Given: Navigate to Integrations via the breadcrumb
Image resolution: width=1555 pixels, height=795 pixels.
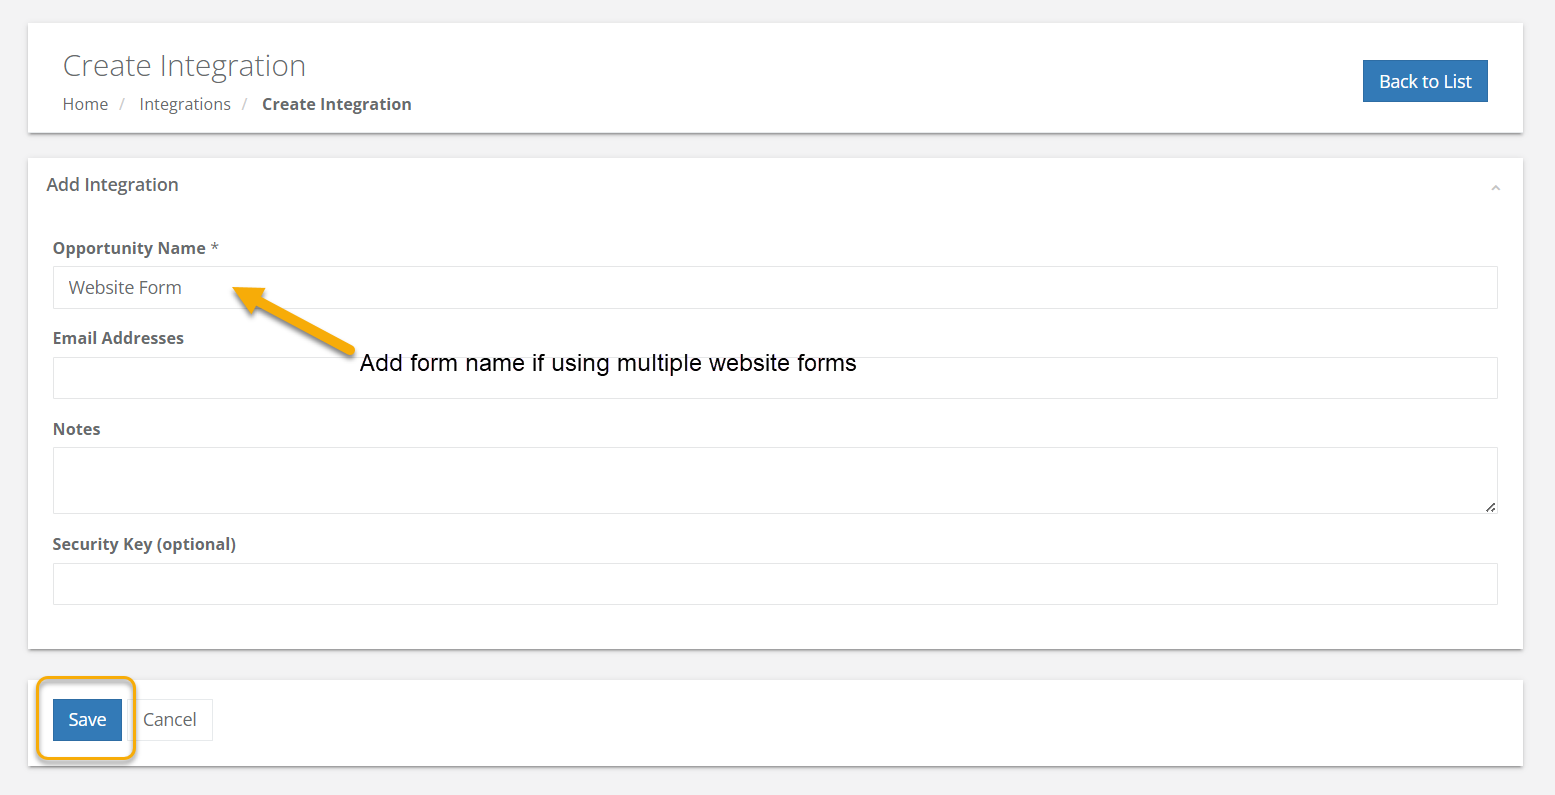Looking at the screenshot, I should [x=184, y=103].
